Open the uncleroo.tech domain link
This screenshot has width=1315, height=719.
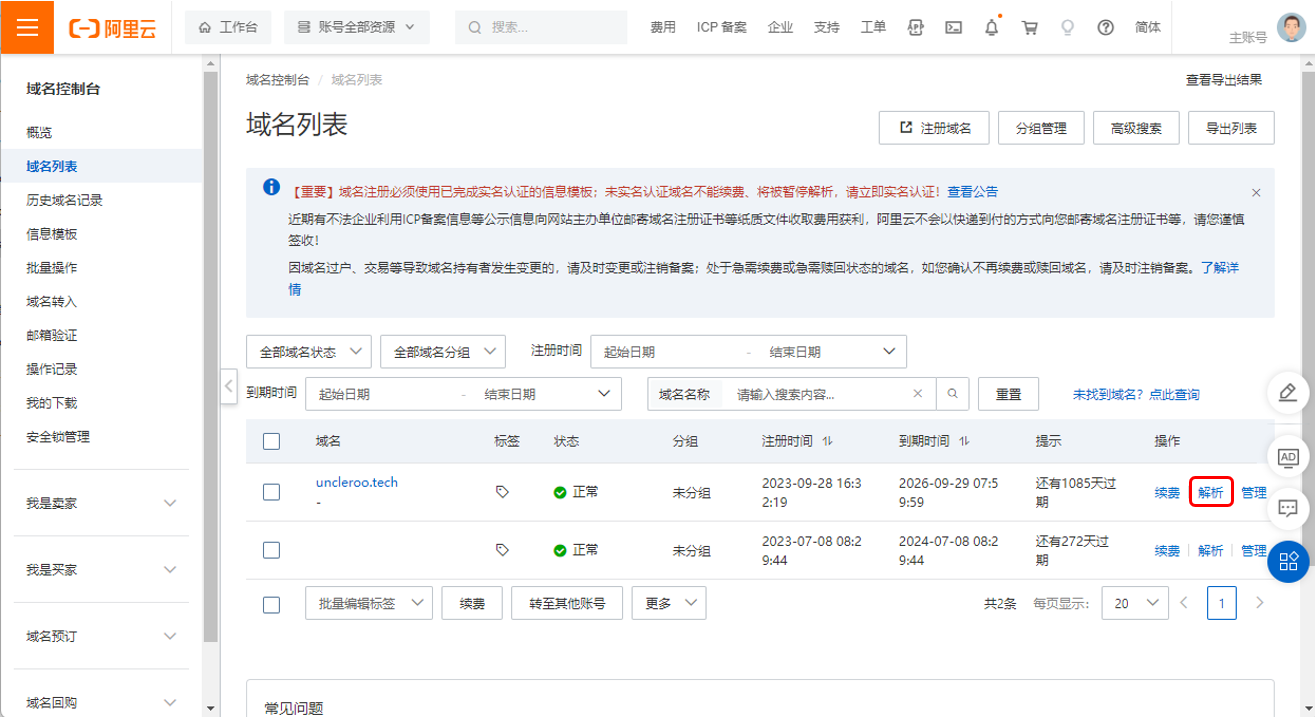357,482
